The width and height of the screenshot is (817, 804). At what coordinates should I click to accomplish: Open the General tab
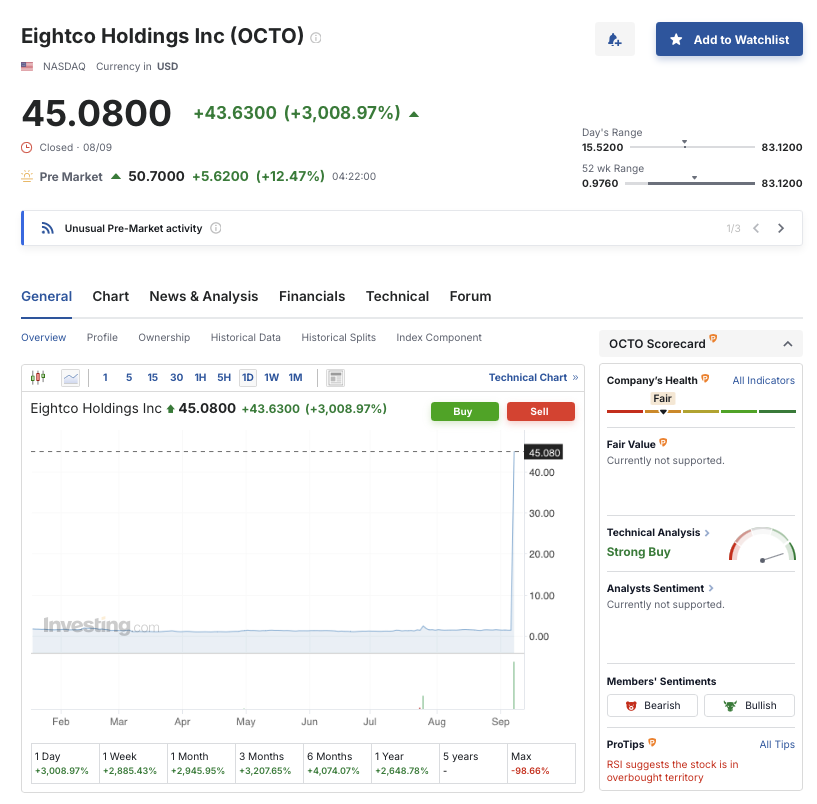tap(46, 296)
